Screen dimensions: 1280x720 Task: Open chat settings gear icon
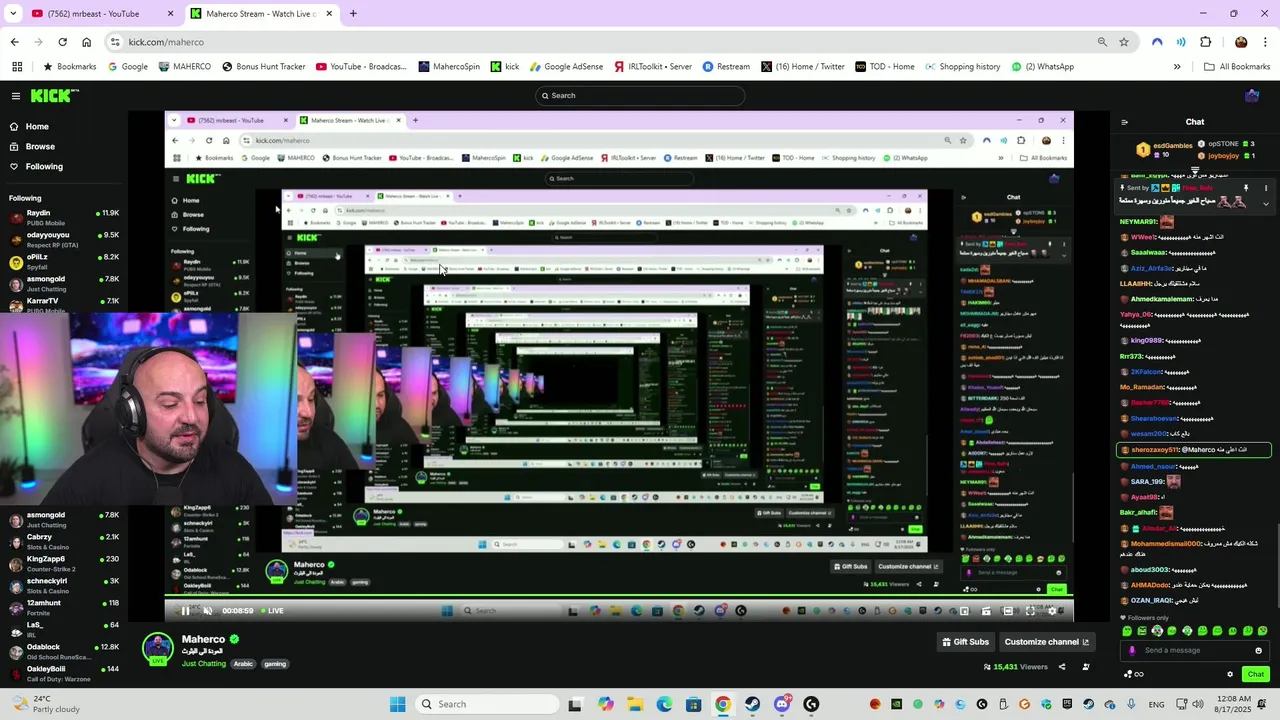[1230, 674]
